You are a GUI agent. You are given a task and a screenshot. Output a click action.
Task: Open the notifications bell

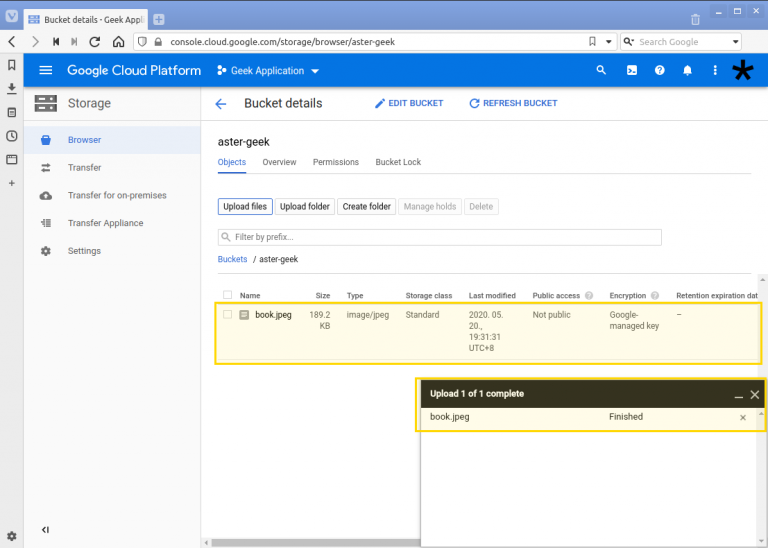(x=688, y=71)
